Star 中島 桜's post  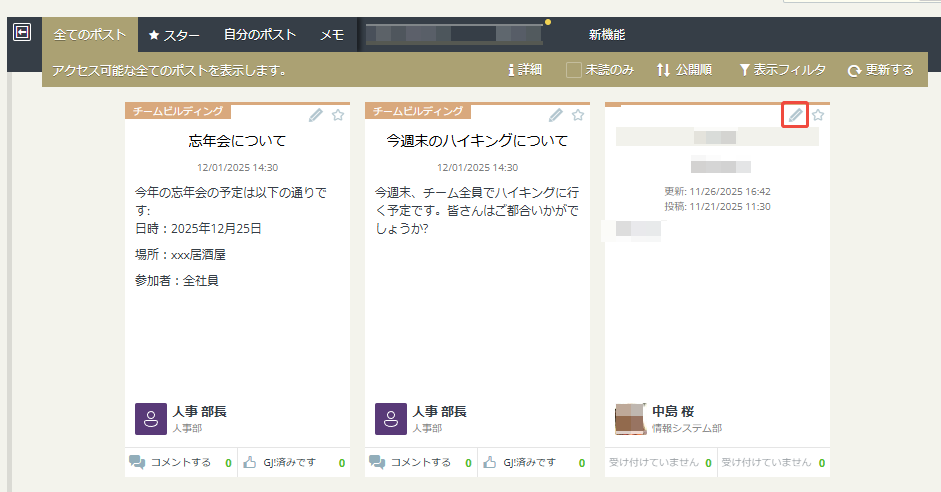[818, 115]
